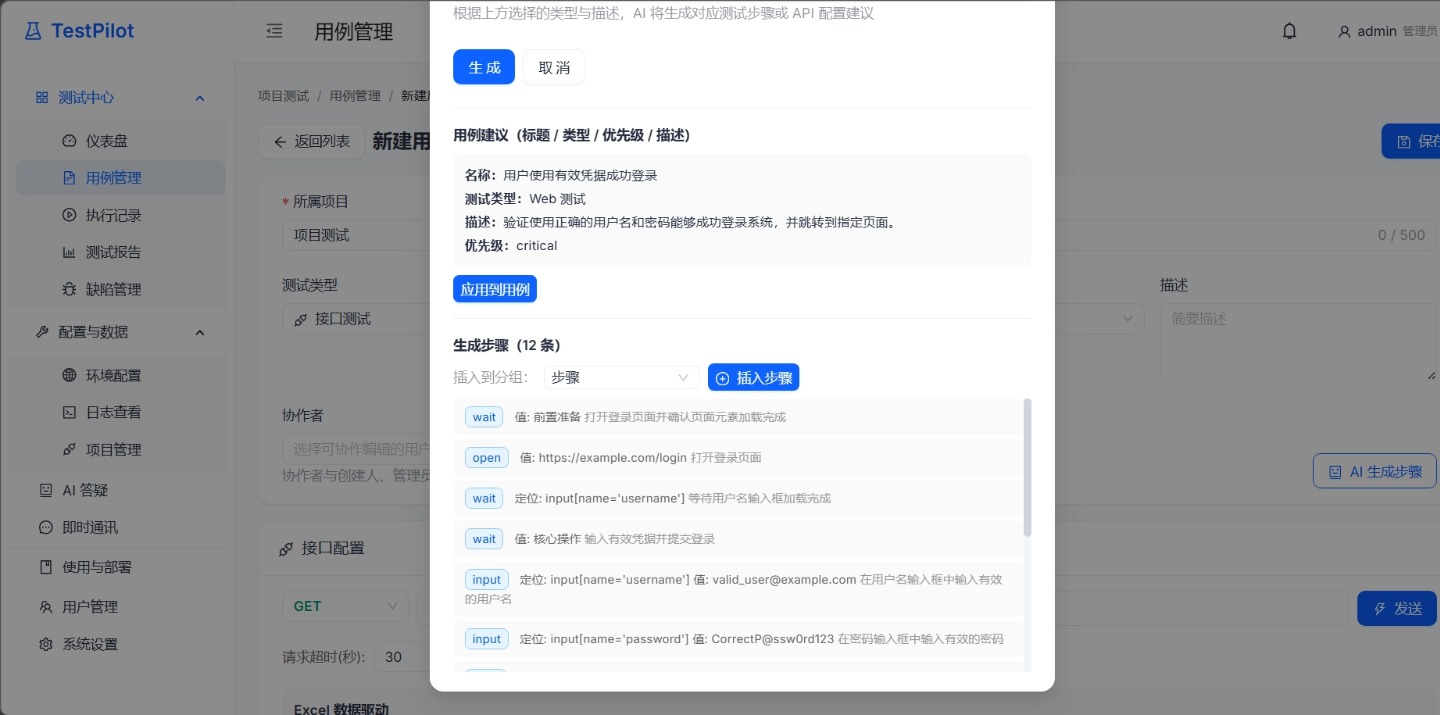The image size is (1440, 715).
Task: Click the 项目管理 link icon
Action: [x=69, y=449]
